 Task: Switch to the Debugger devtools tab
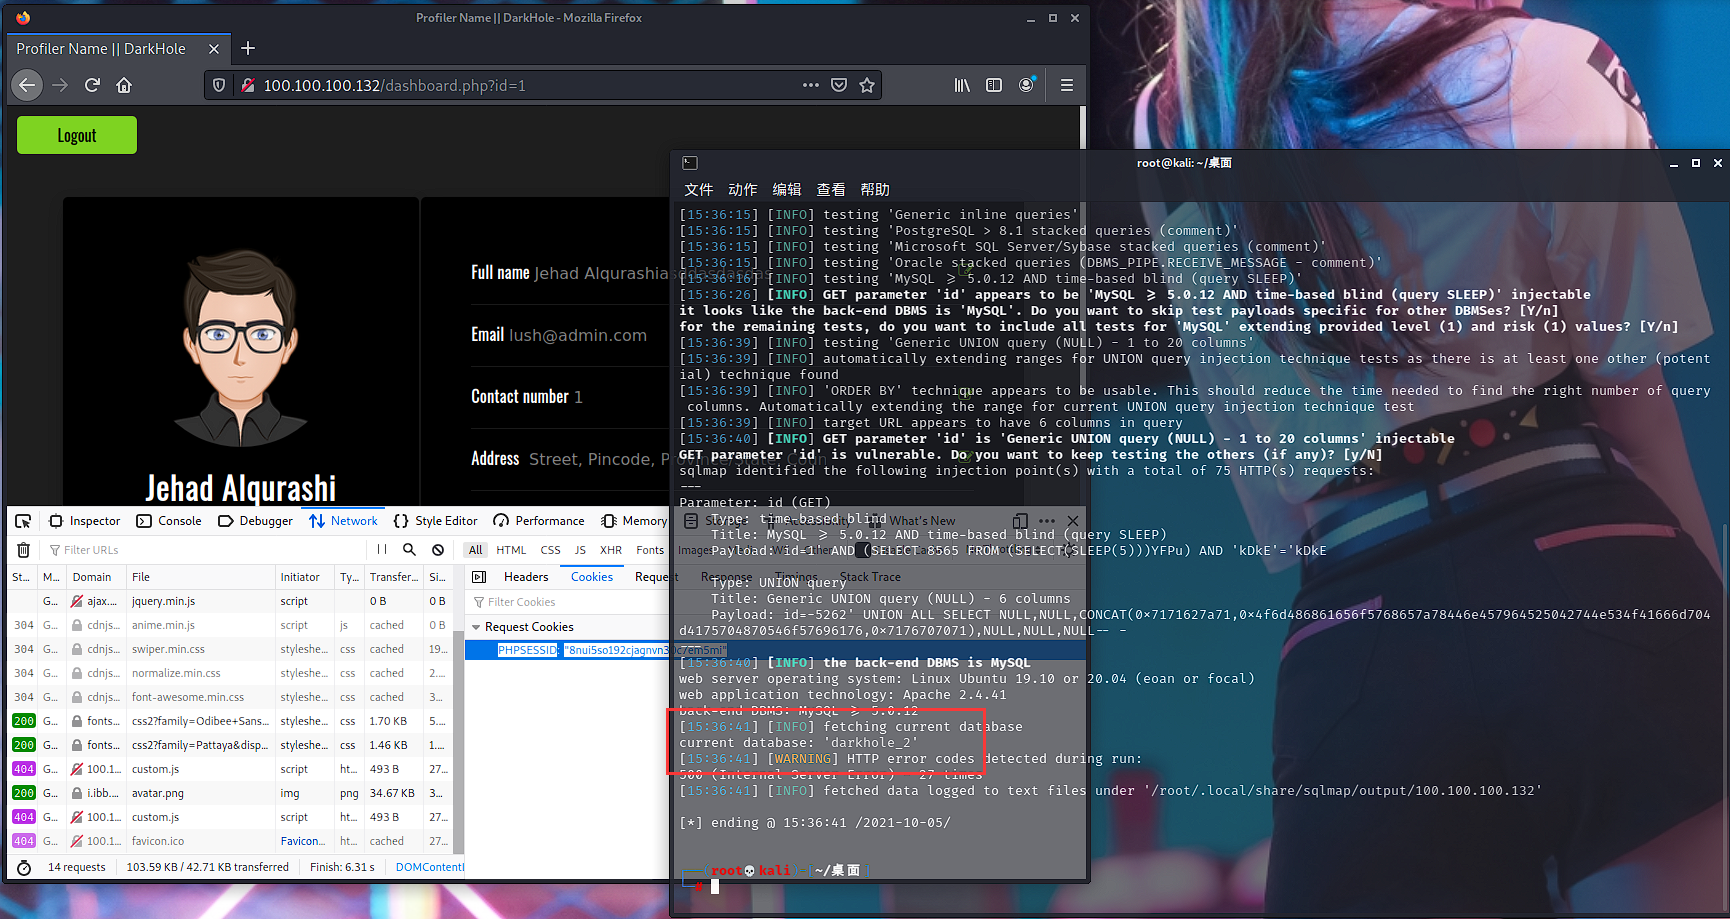click(255, 521)
